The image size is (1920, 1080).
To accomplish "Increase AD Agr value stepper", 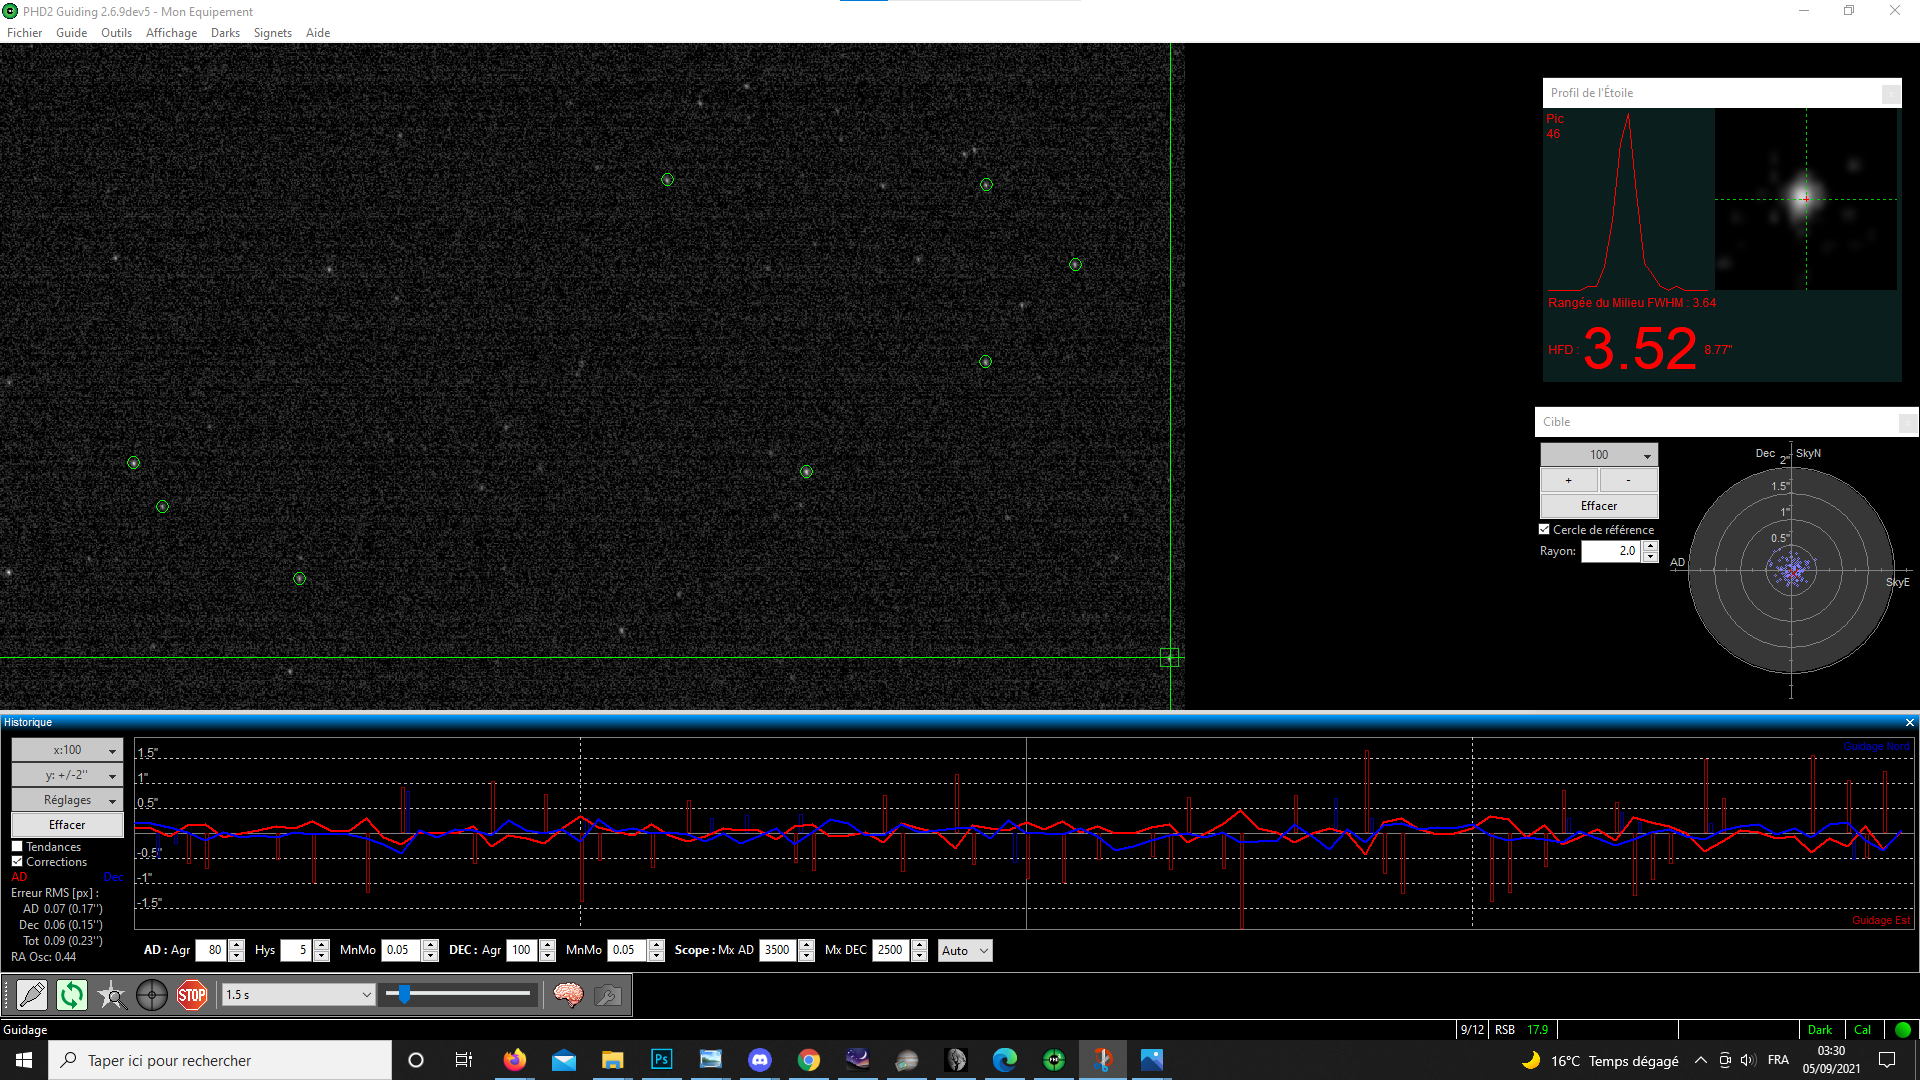I will tap(237, 946).
